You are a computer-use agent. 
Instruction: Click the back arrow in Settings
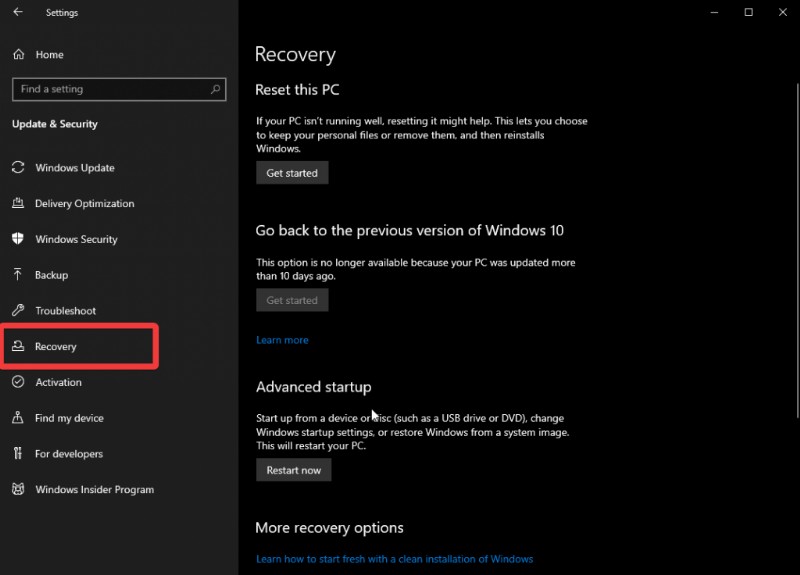coord(18,12)
